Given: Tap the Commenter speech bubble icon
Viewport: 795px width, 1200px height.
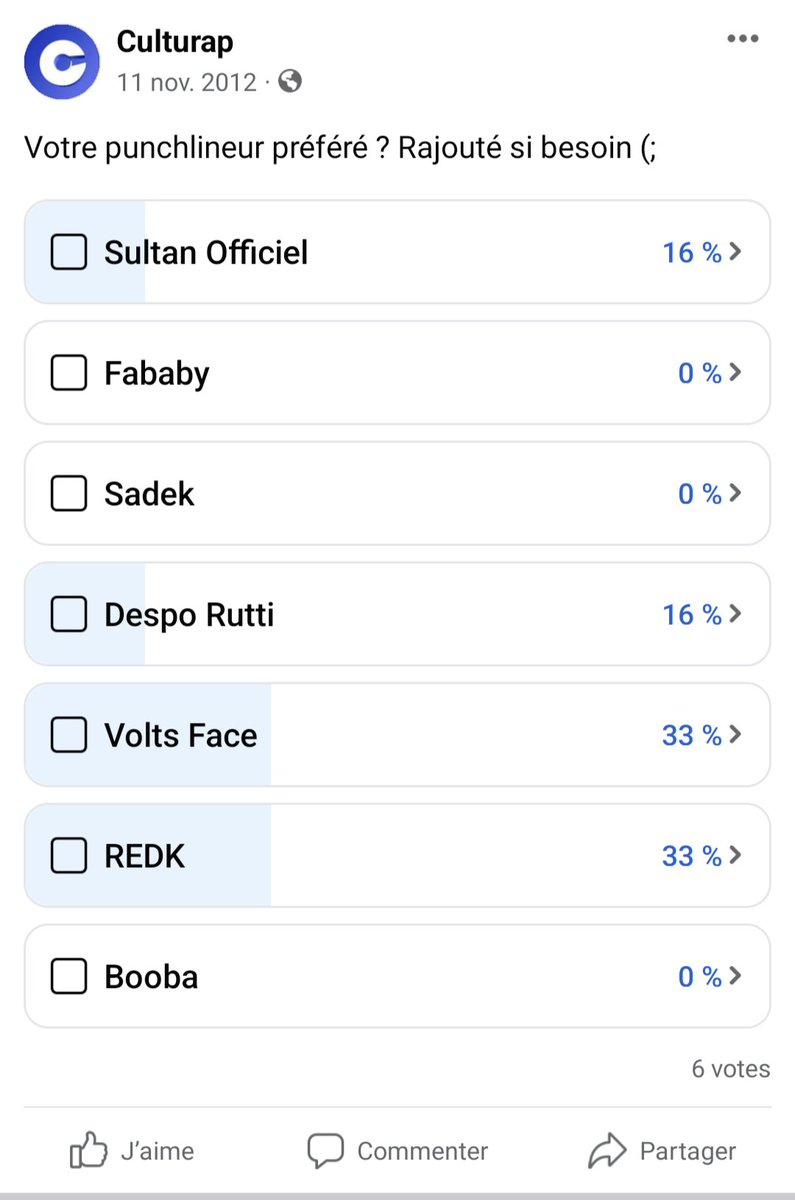Looking at the screenshot, I should click(x=325, y=1152).
